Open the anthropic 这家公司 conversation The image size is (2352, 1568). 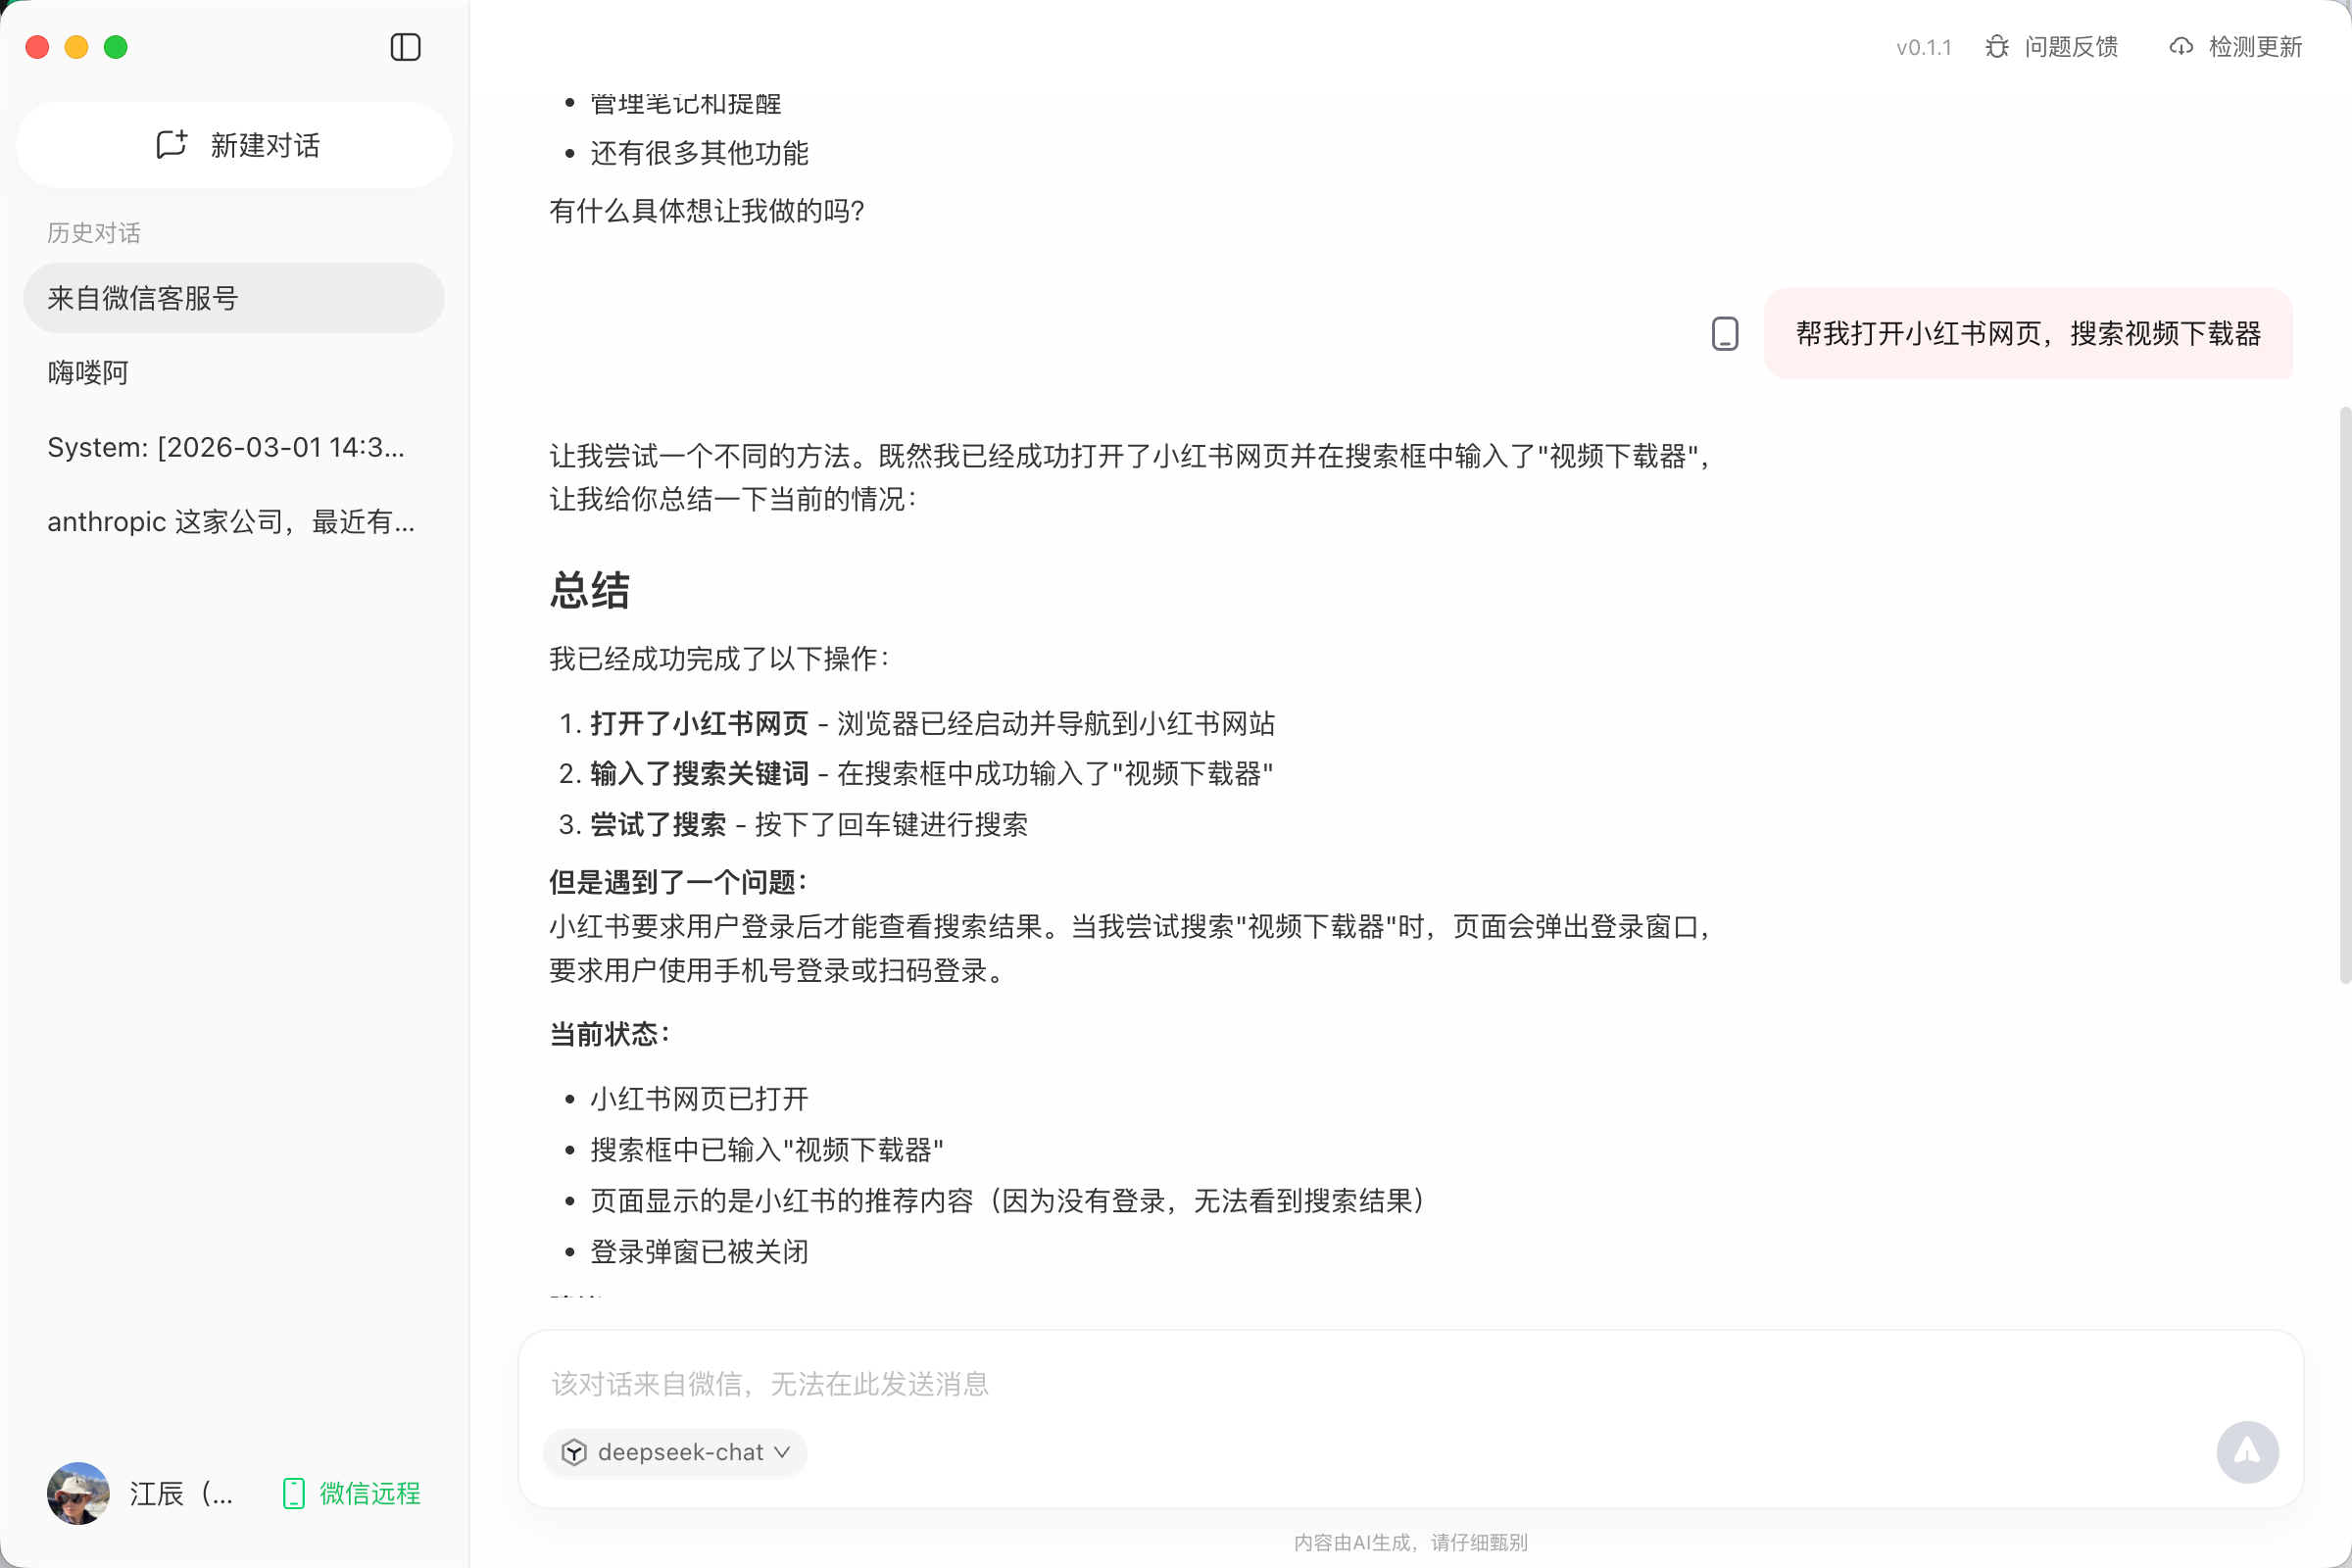point(233,522)
